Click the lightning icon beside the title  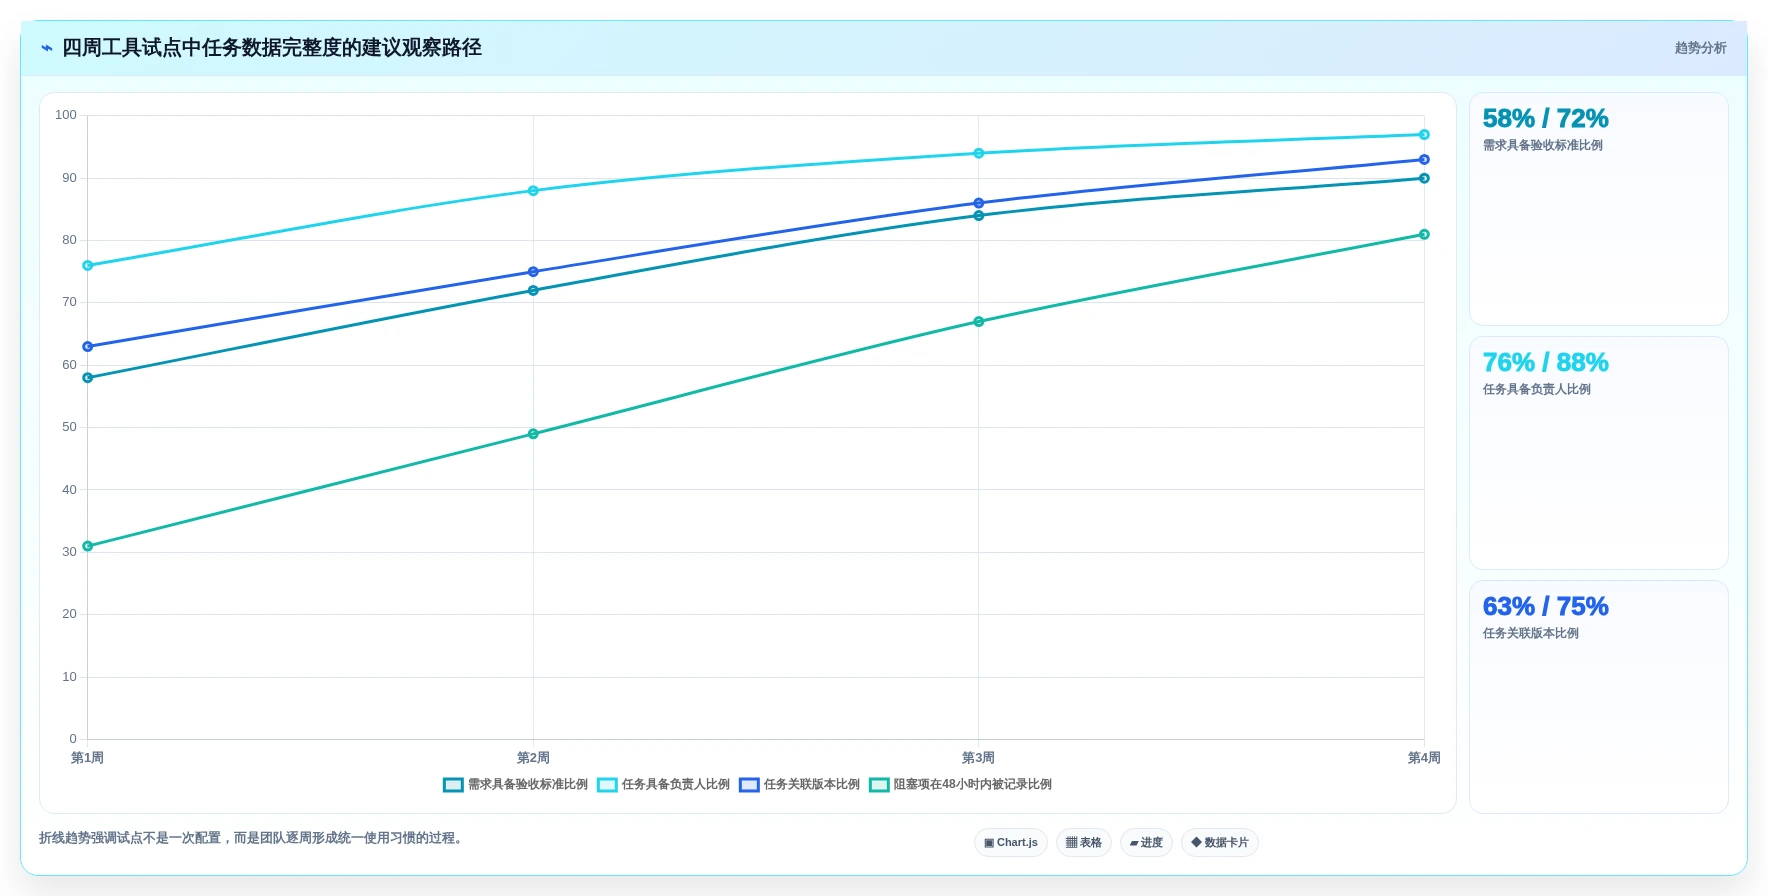click(x=46, y=48)
